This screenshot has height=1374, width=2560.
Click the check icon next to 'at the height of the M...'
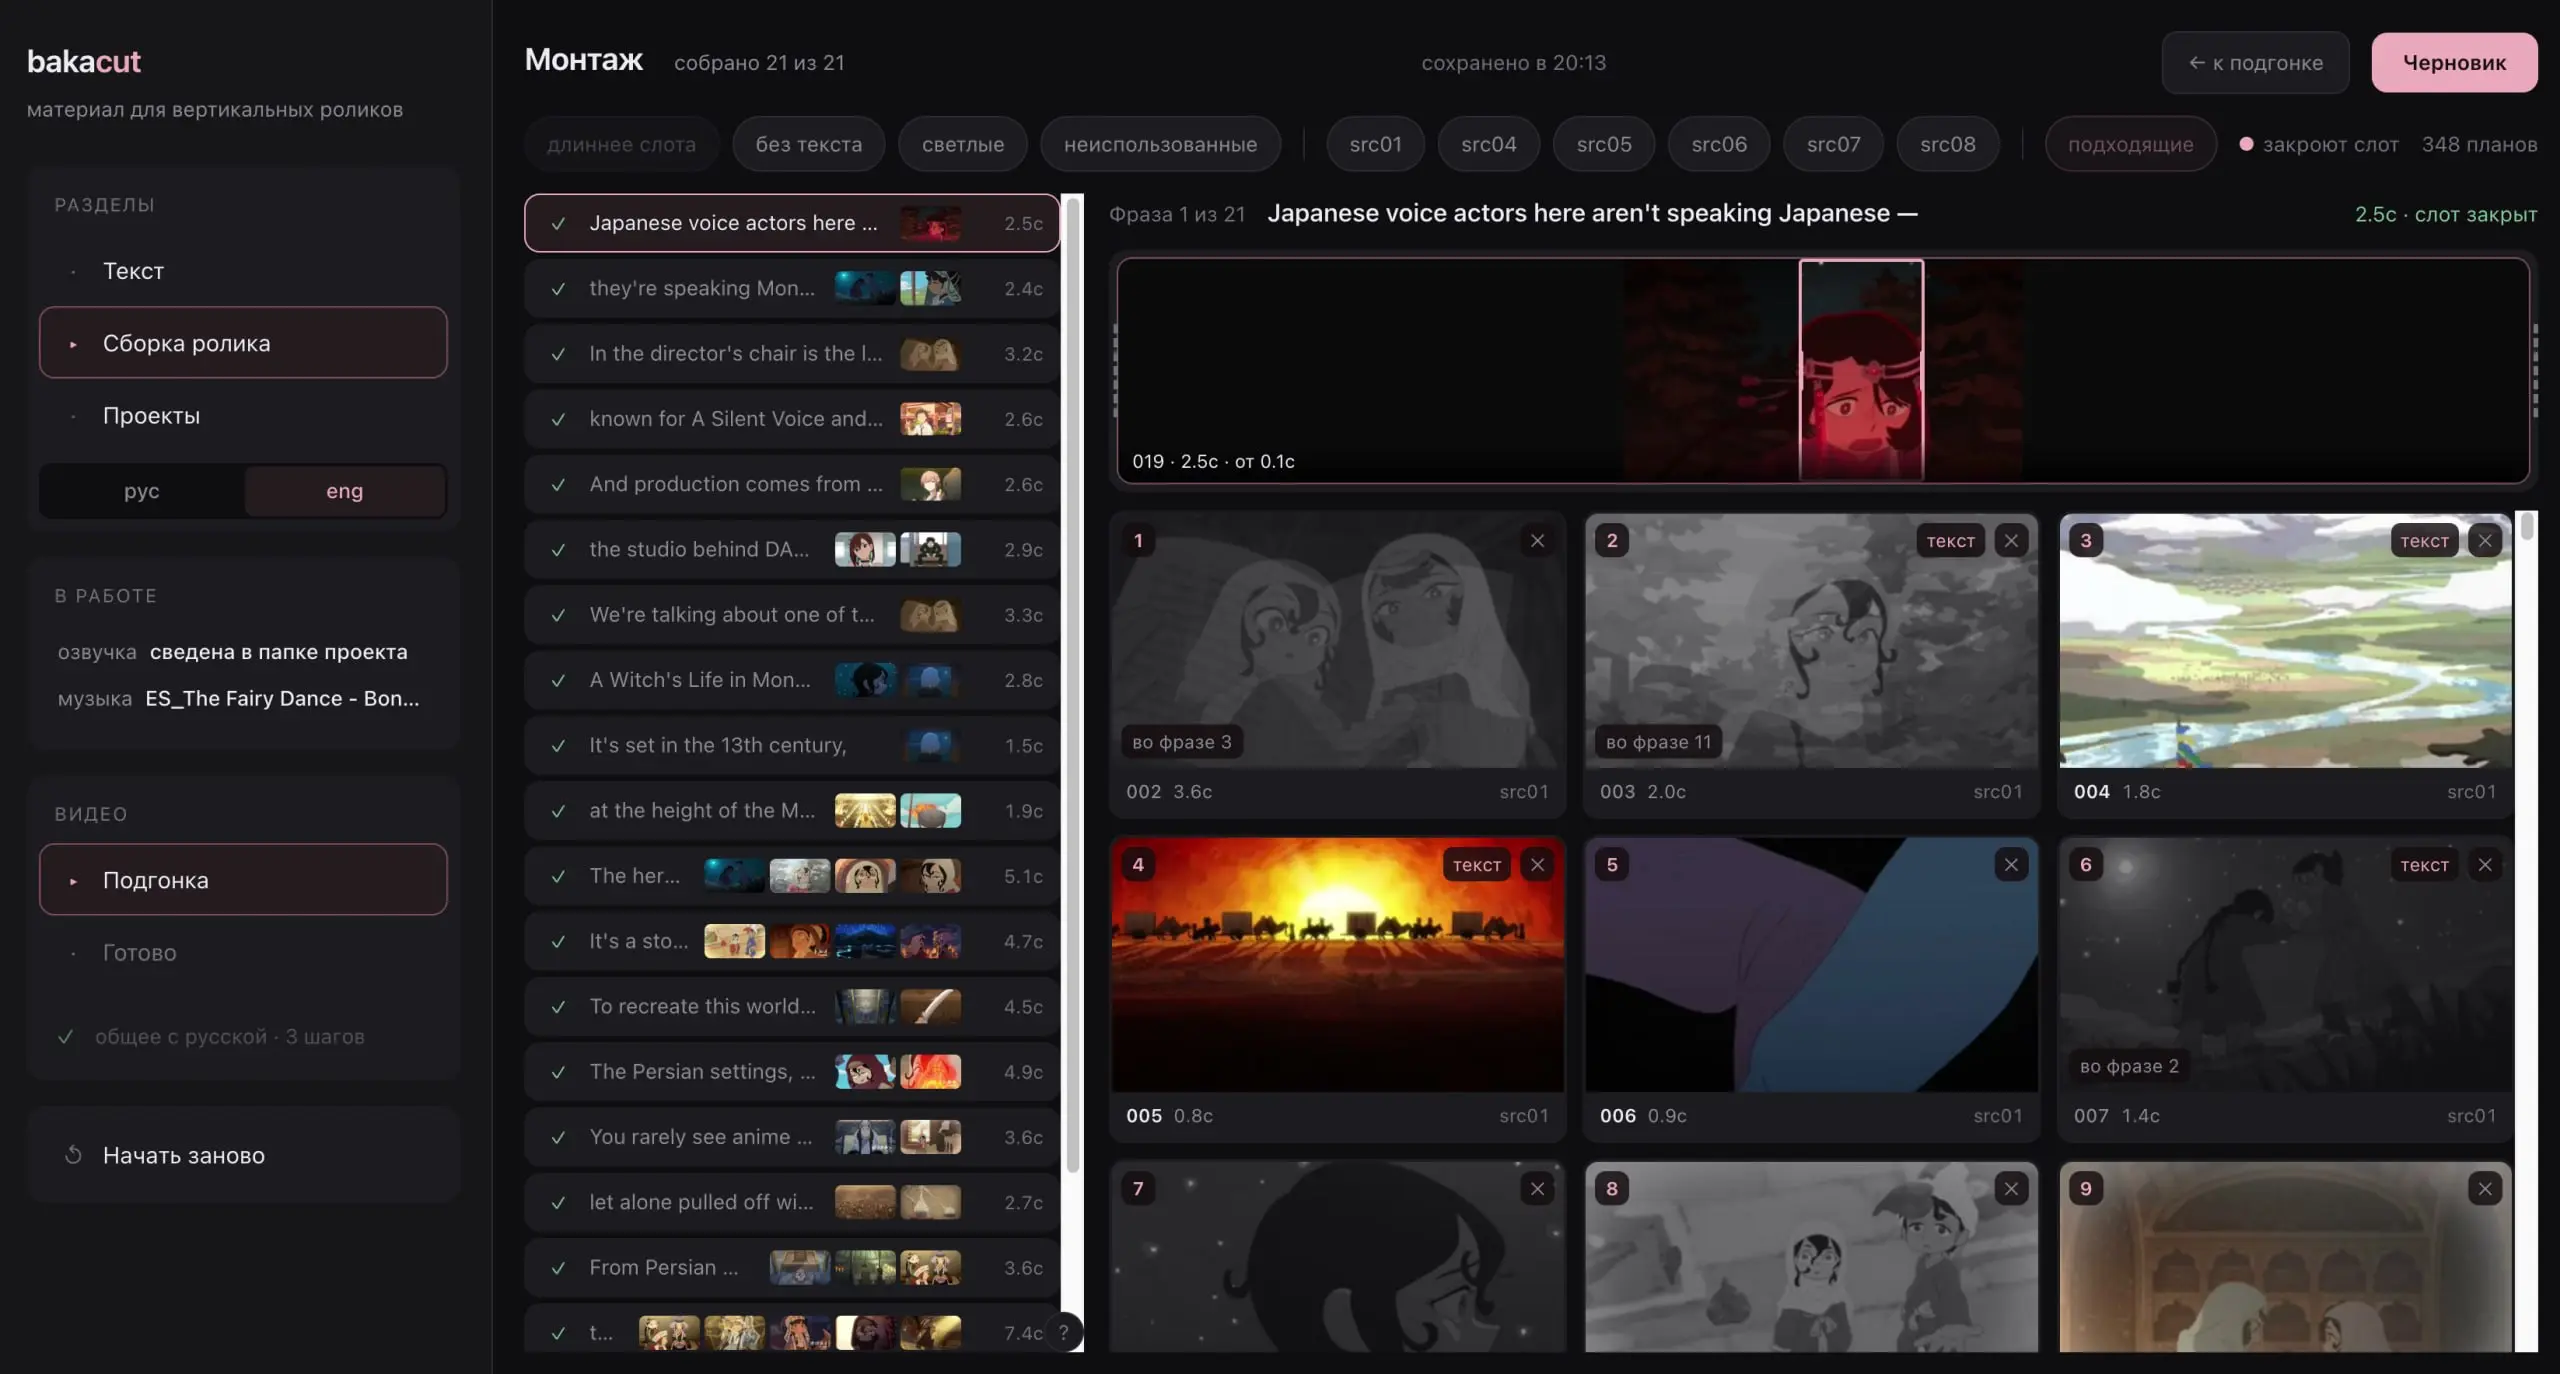pyautogui.click(x=559, y=811)
